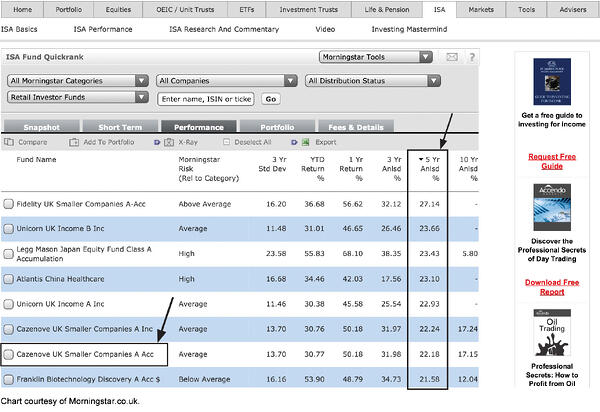Sort by Morningstar Risk column header
The image size is (600, 412).
pos(209,169)
